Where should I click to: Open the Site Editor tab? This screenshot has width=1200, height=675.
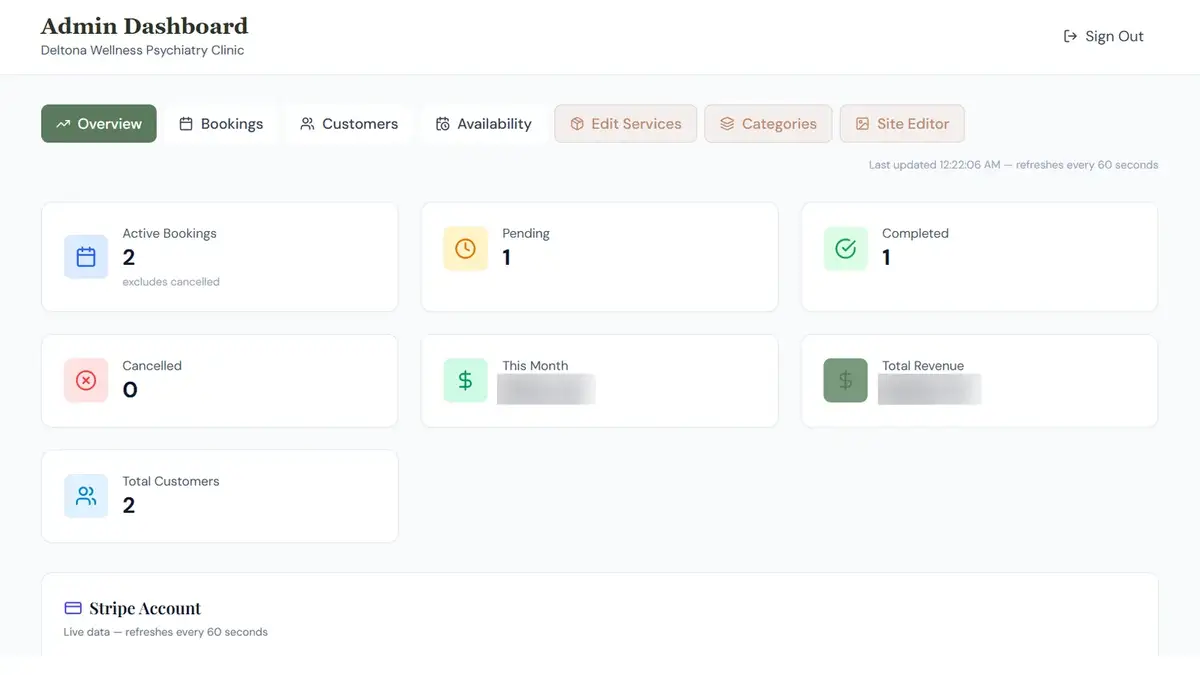click(x=902, y=124)
